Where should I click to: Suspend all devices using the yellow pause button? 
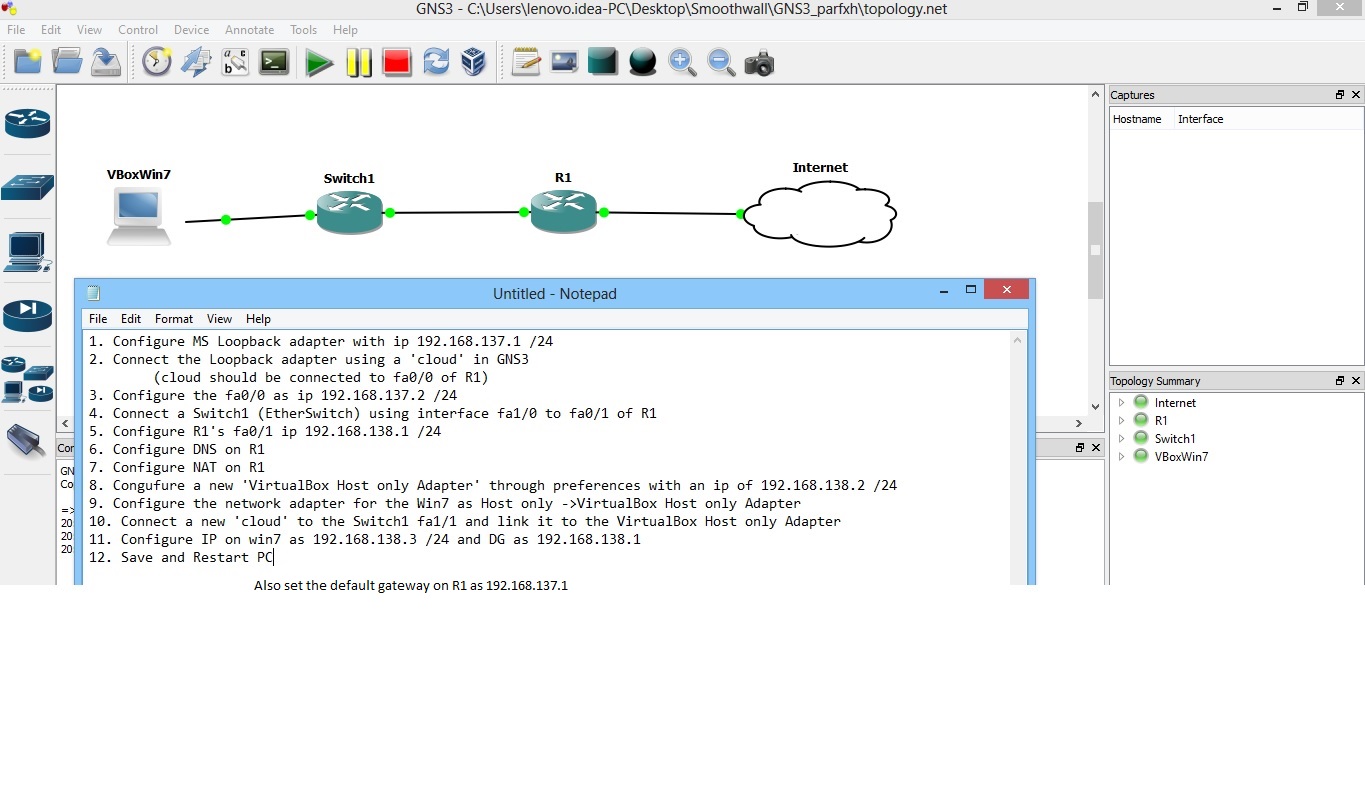point(358,63)
